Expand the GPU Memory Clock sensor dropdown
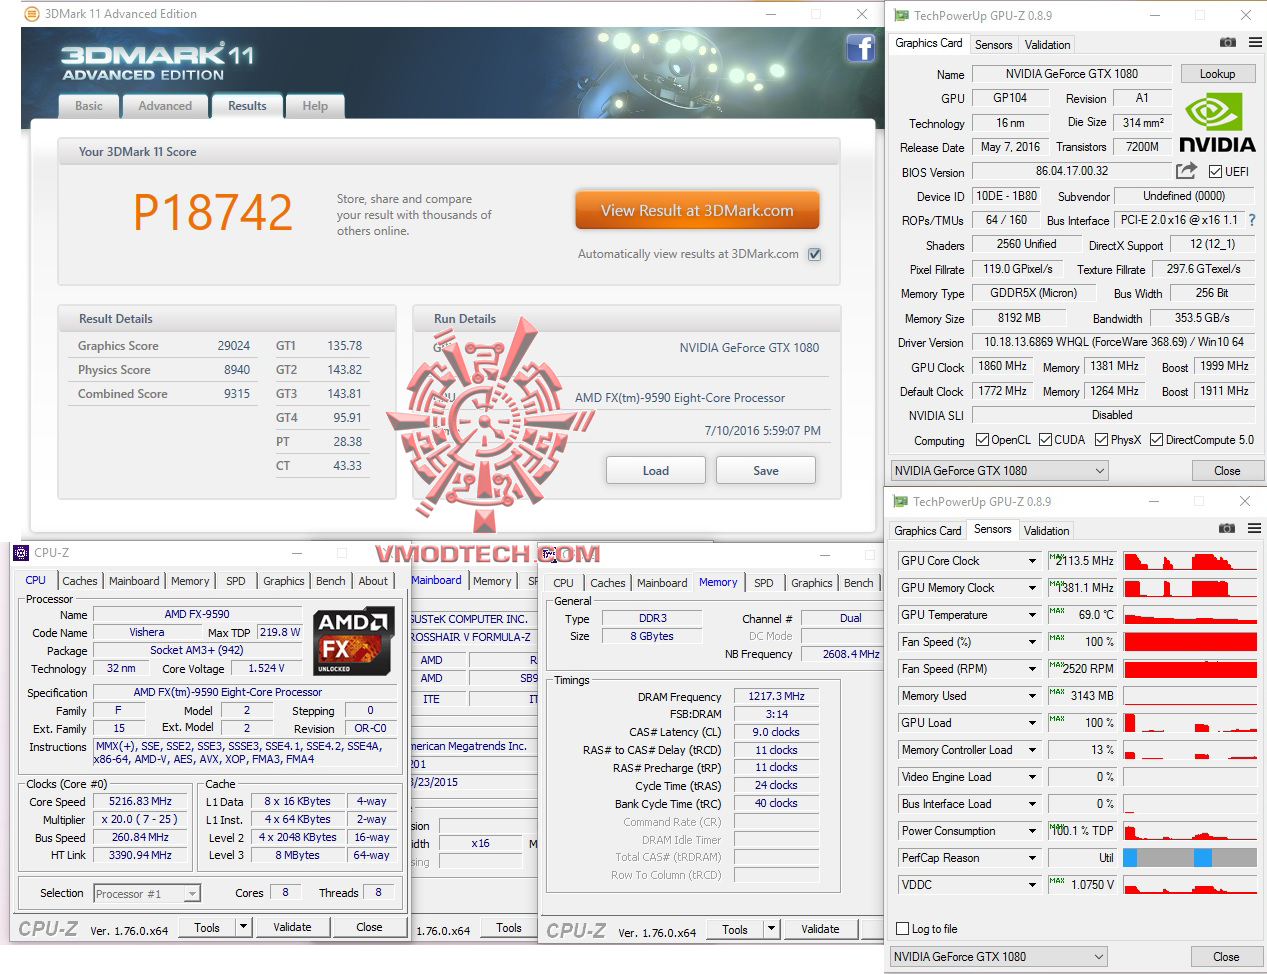The image size is (1267, 974). pyautogui.click(x=1032, y=588)
